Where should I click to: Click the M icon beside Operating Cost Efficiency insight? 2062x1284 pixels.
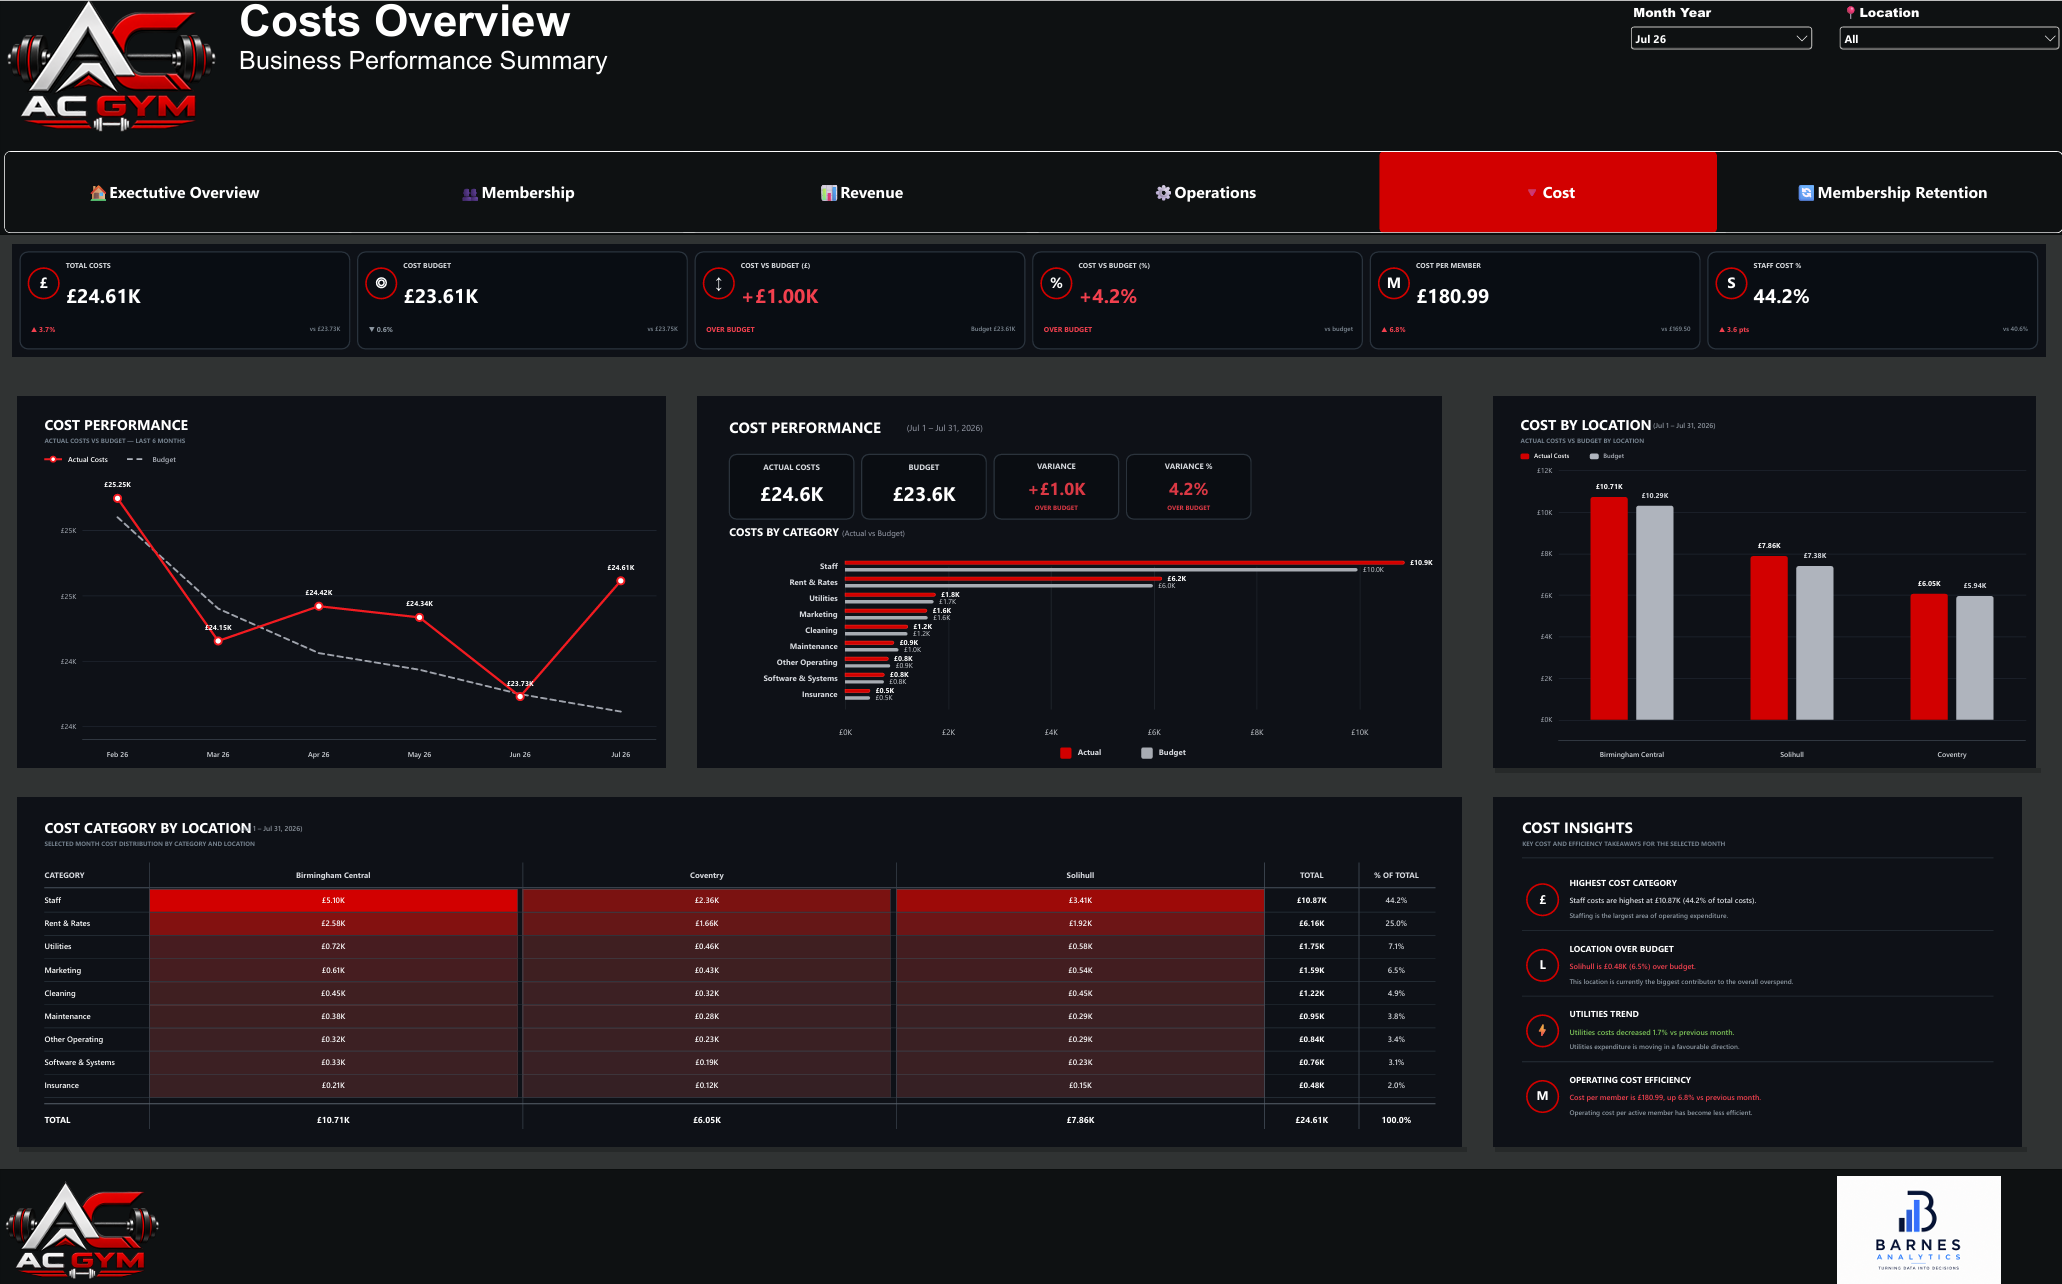click(1542, 1096)
